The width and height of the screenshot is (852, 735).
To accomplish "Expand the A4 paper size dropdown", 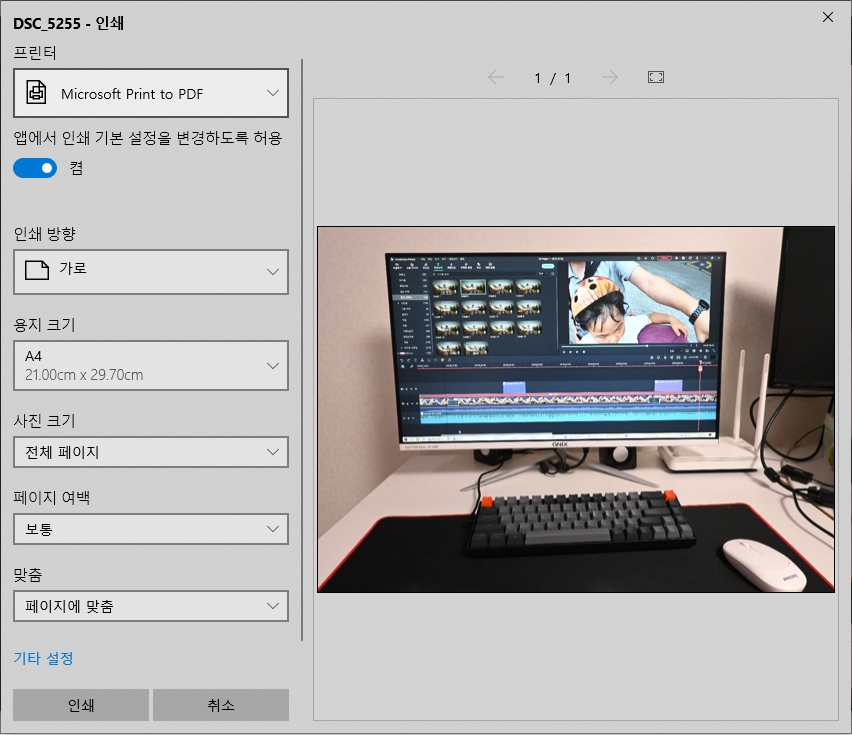I will point(150,365).
